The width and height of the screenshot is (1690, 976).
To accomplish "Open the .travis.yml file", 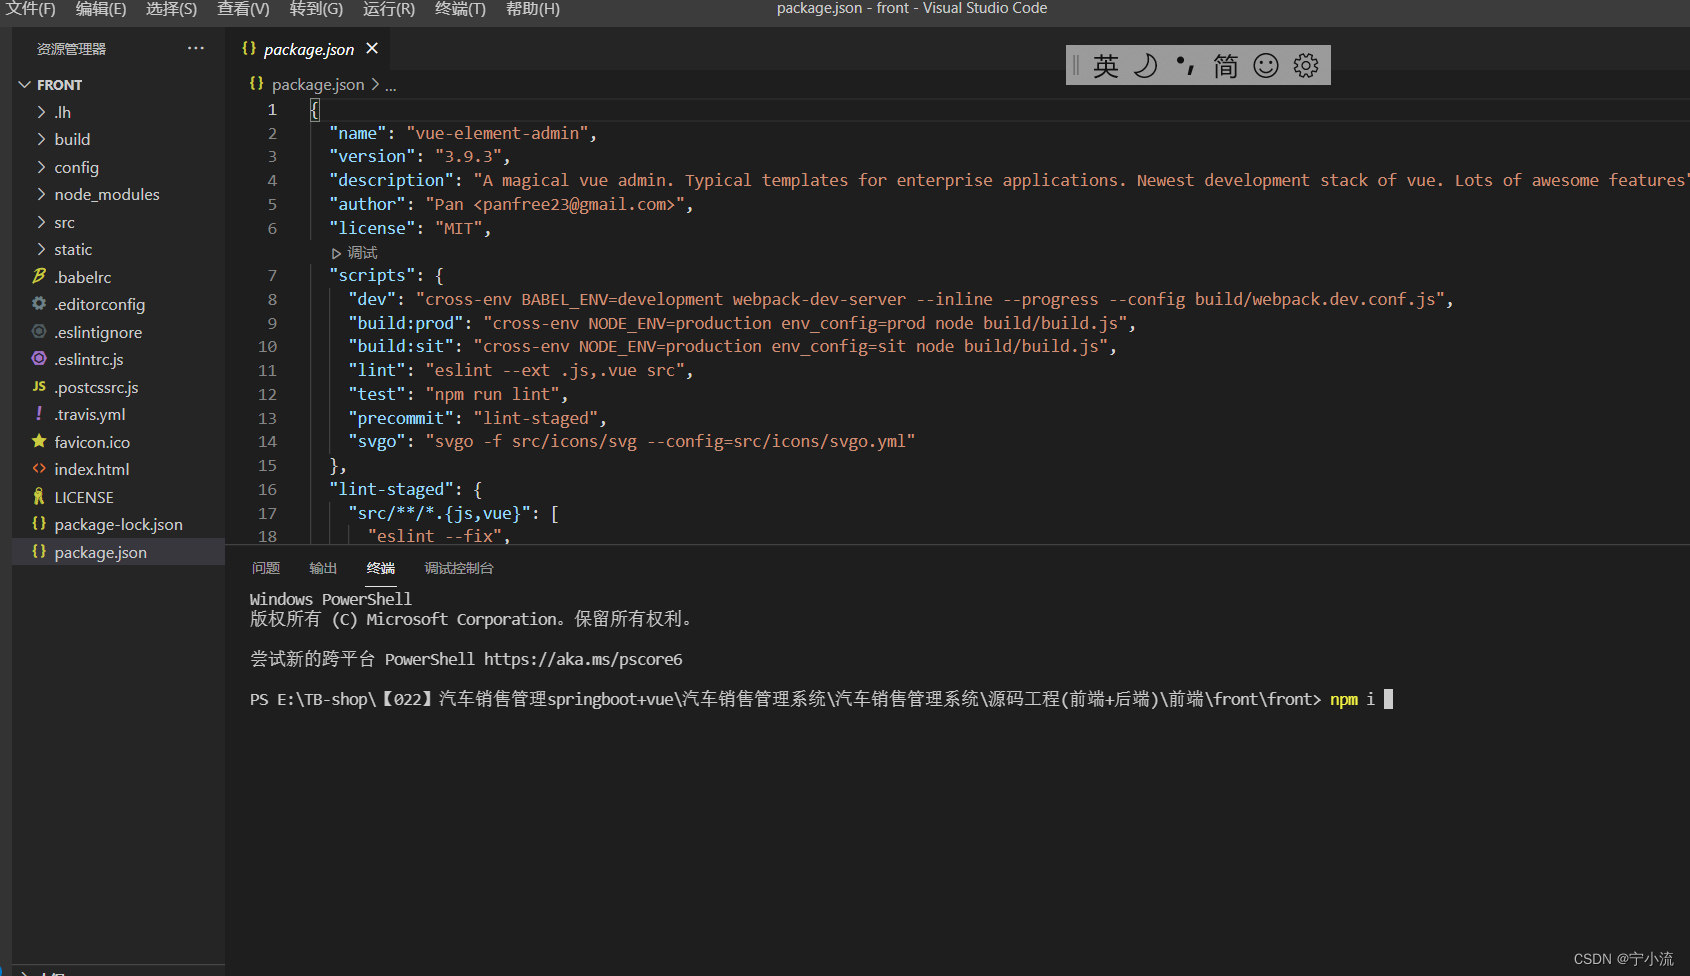I will [x=120, y=414].
